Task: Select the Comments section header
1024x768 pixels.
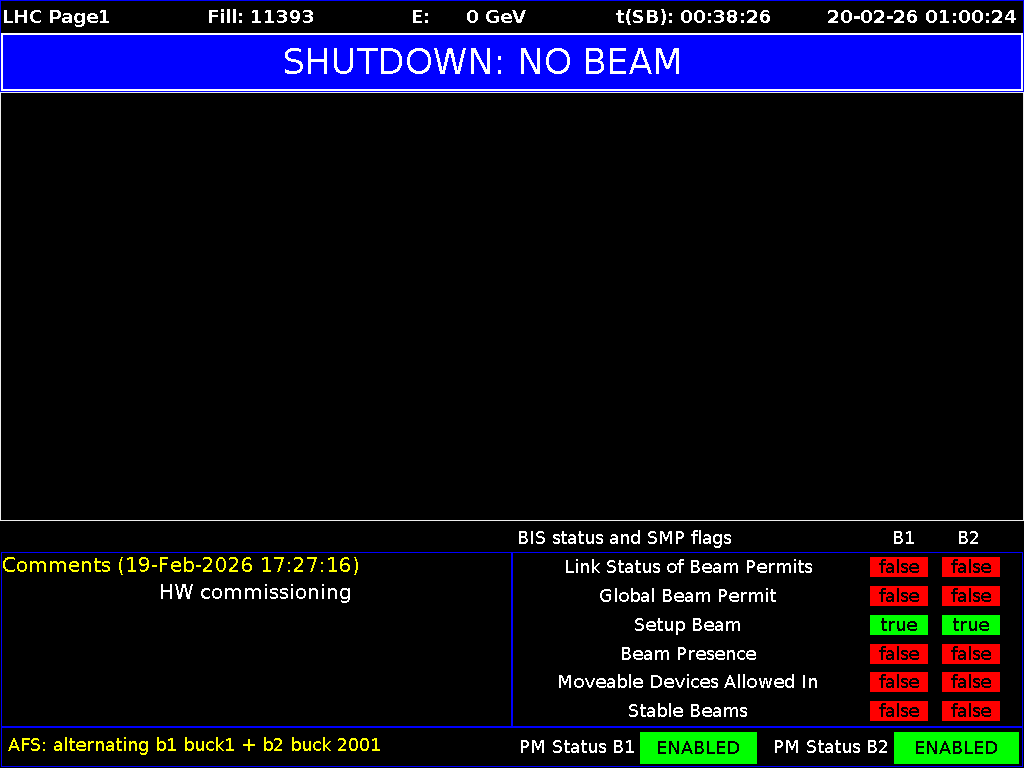Action: tap(181, 565)
